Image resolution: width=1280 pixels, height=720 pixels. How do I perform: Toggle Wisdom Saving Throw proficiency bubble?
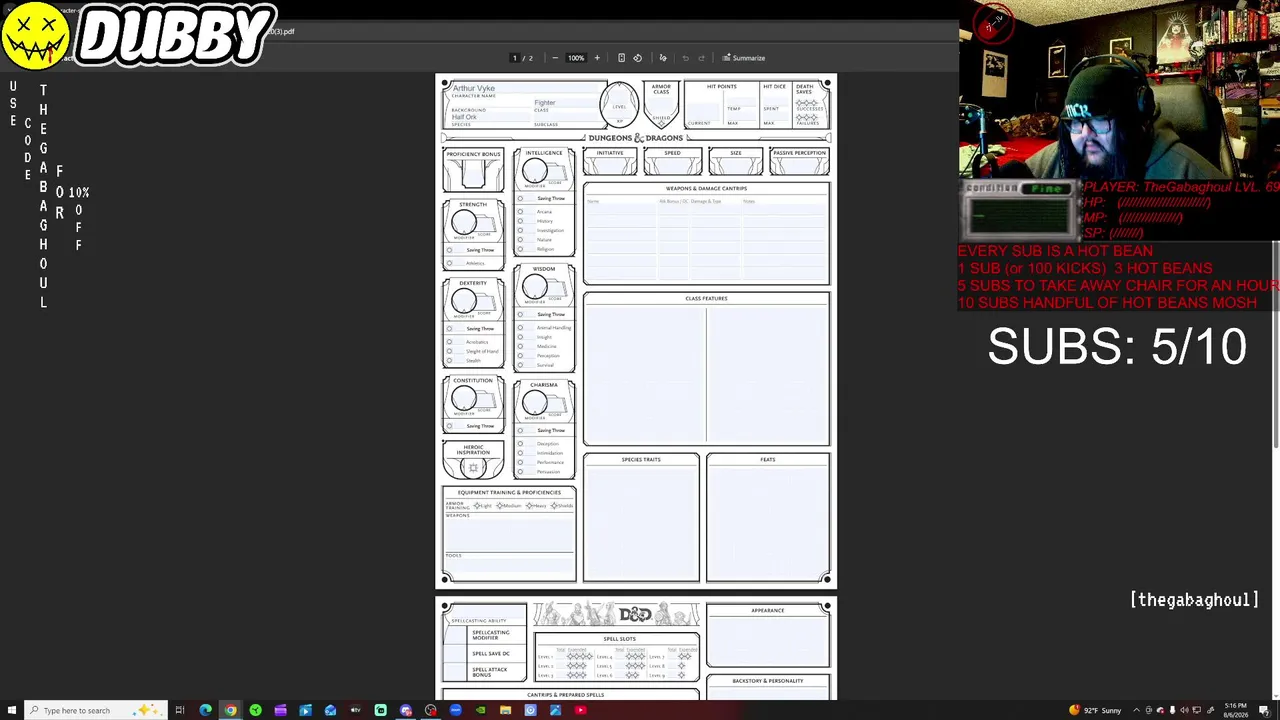click(520, 314)
